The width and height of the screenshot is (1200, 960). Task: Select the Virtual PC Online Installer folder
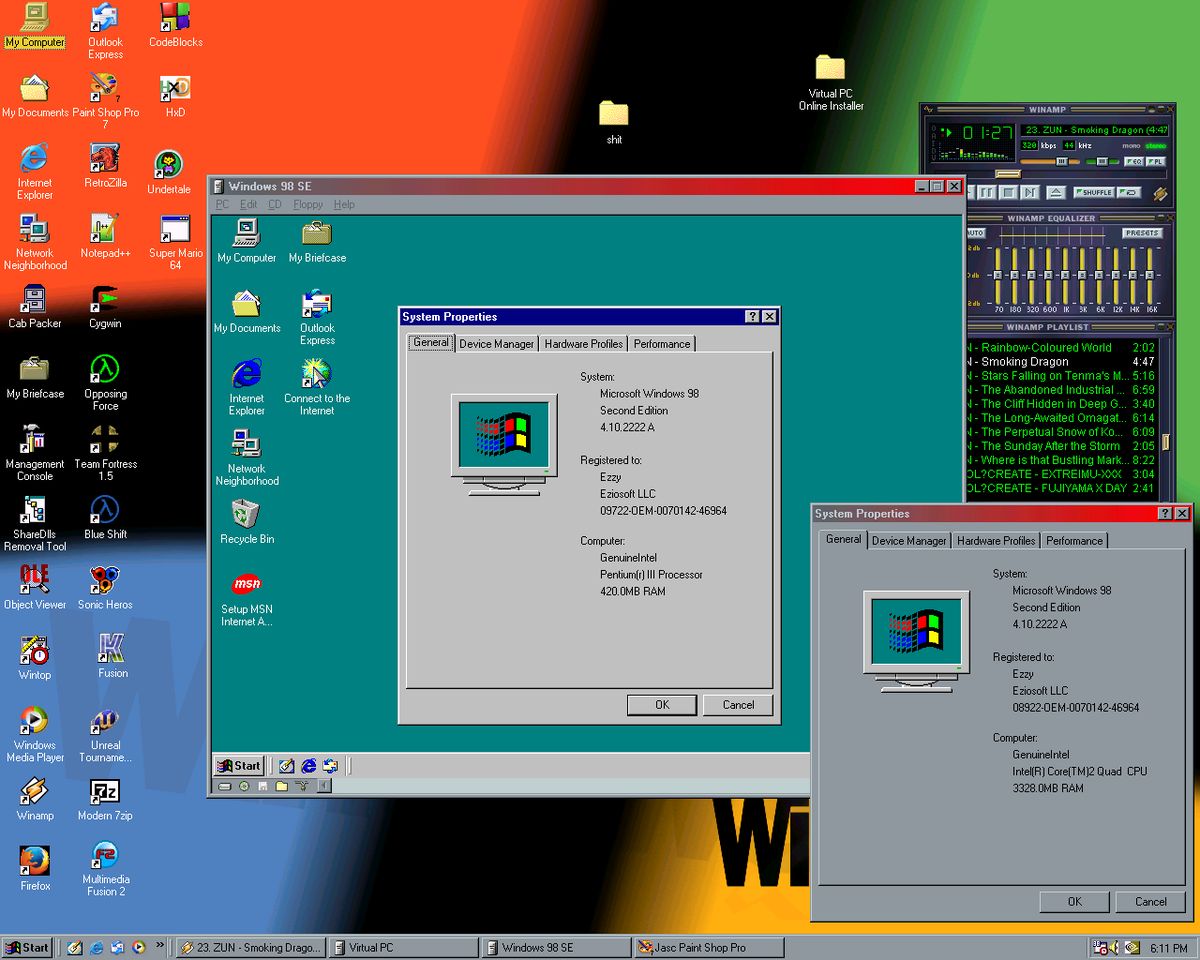(x=830, y=68)
